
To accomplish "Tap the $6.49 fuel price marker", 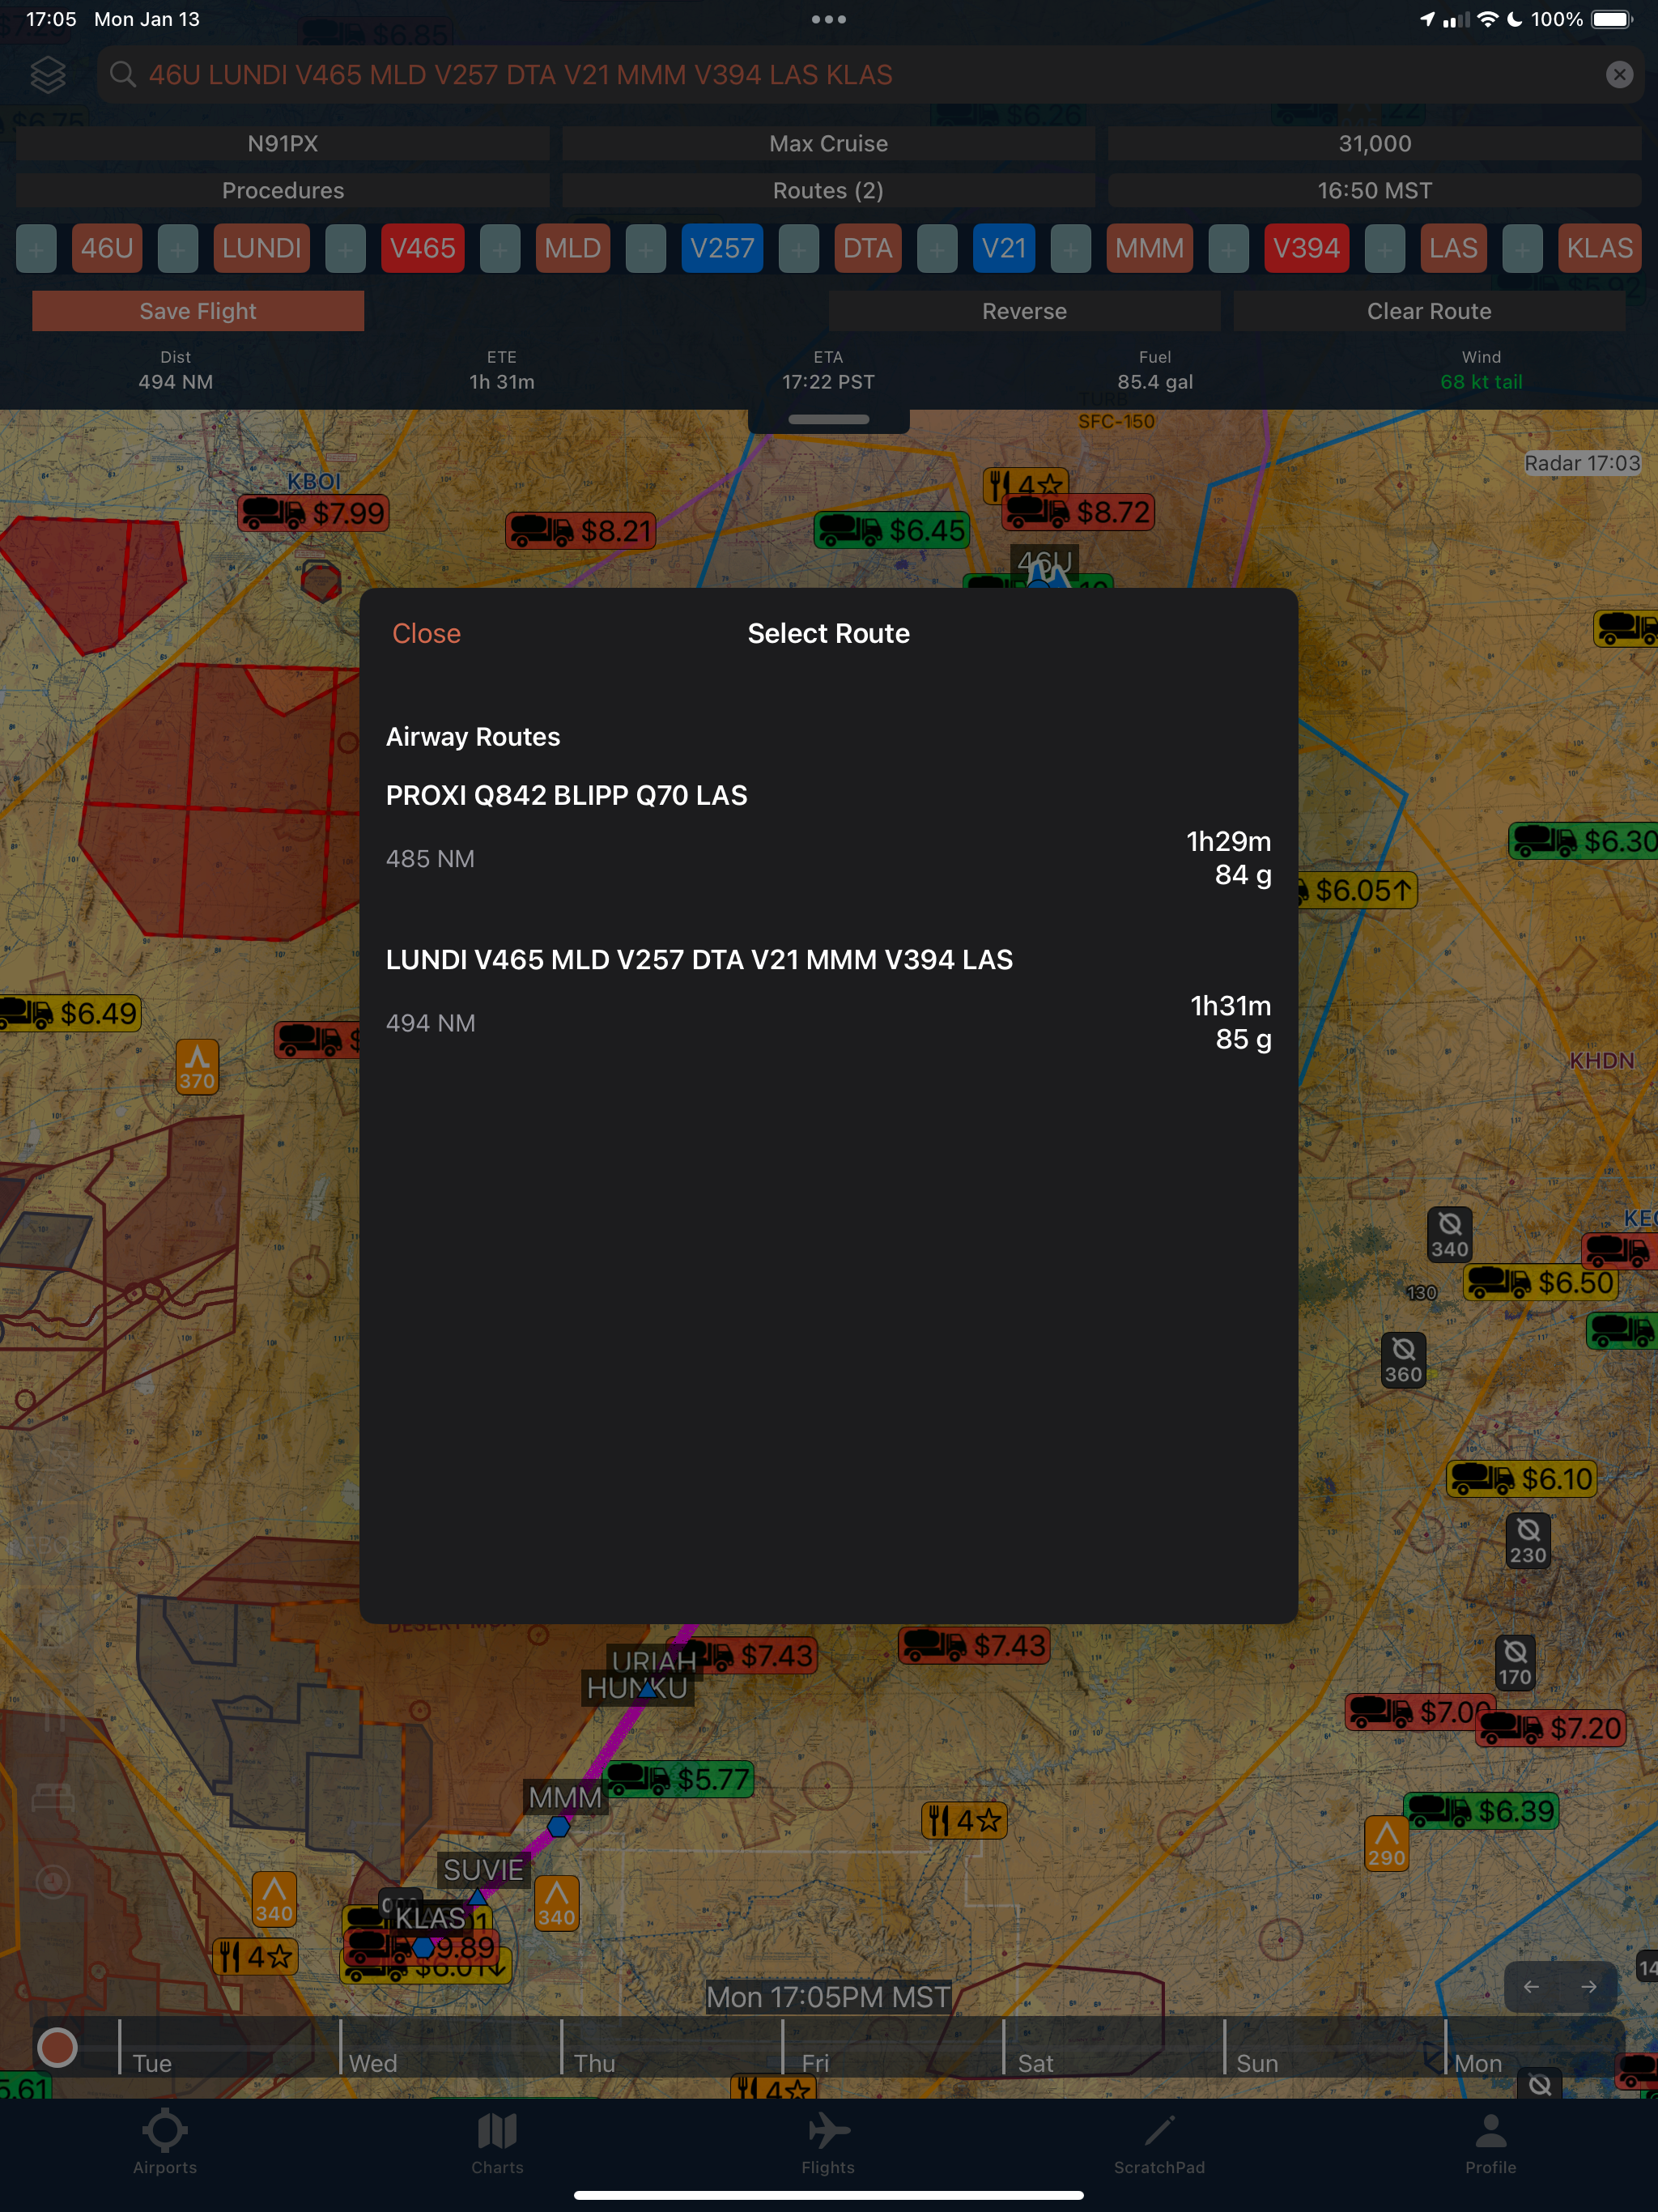I will pyautogui.click(x=68, y=1013).
